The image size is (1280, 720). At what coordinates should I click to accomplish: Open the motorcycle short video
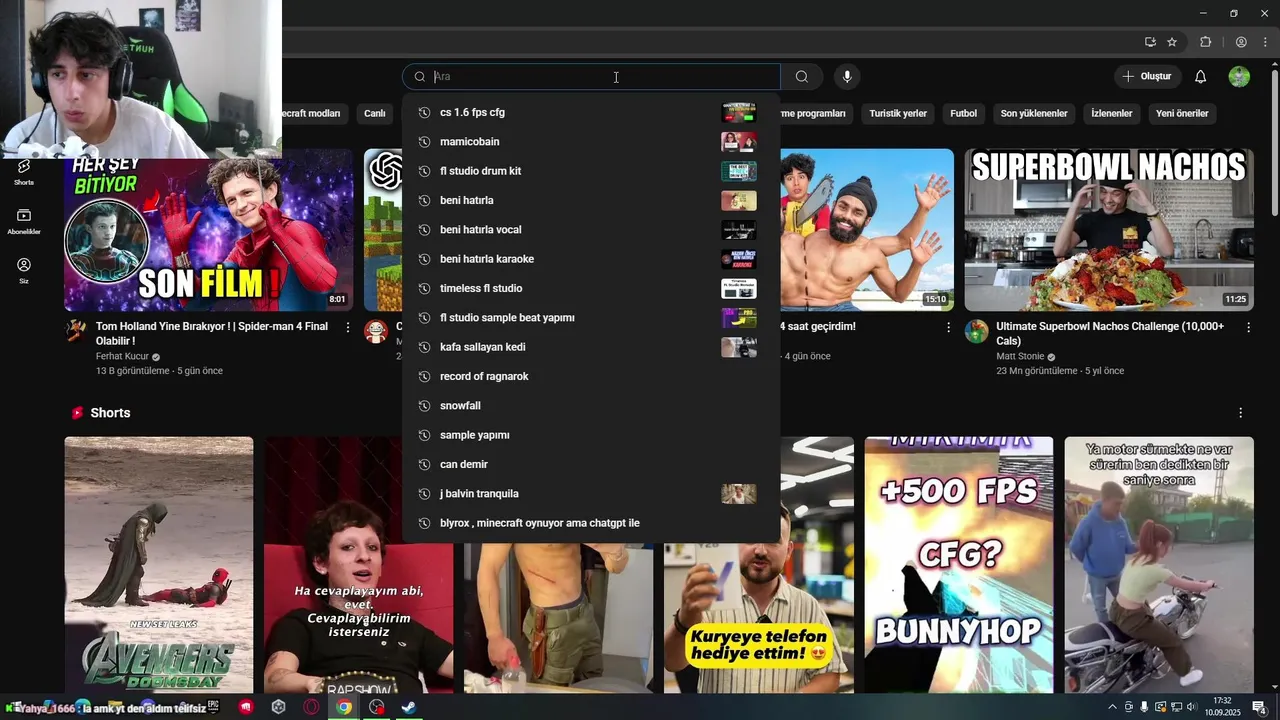1159,565
